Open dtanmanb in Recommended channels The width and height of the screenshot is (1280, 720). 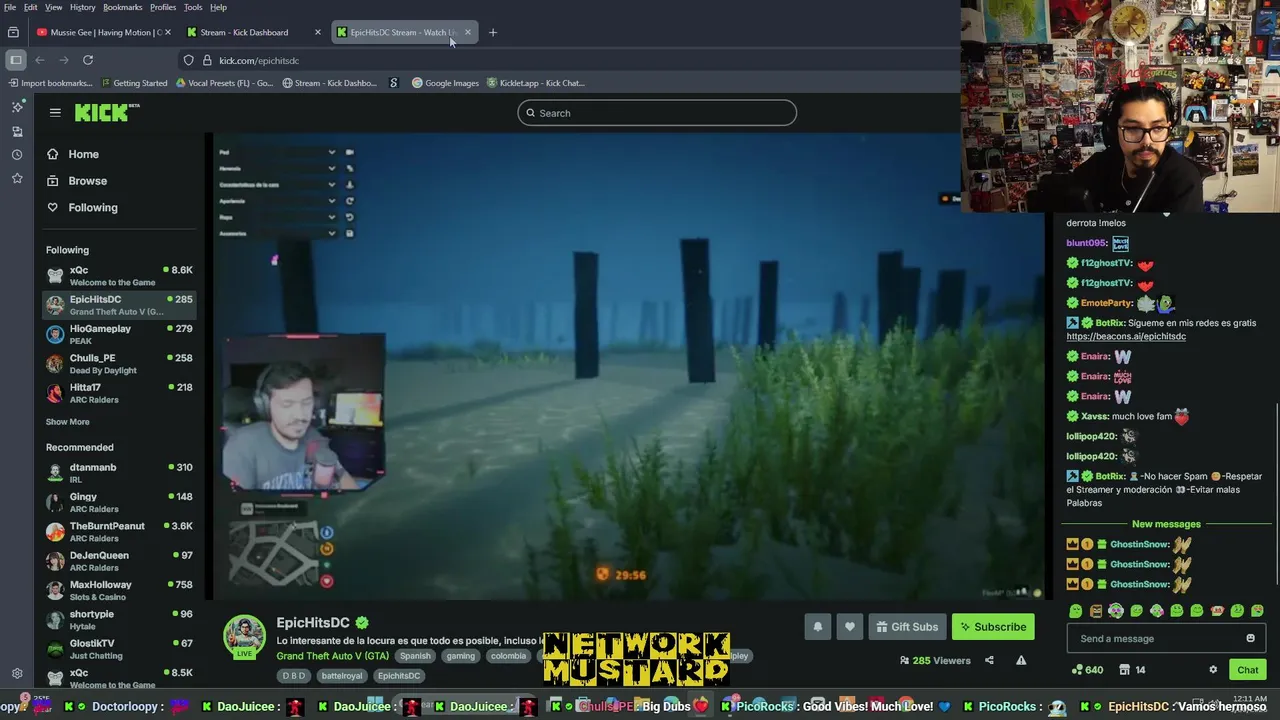tap(119, 473)
